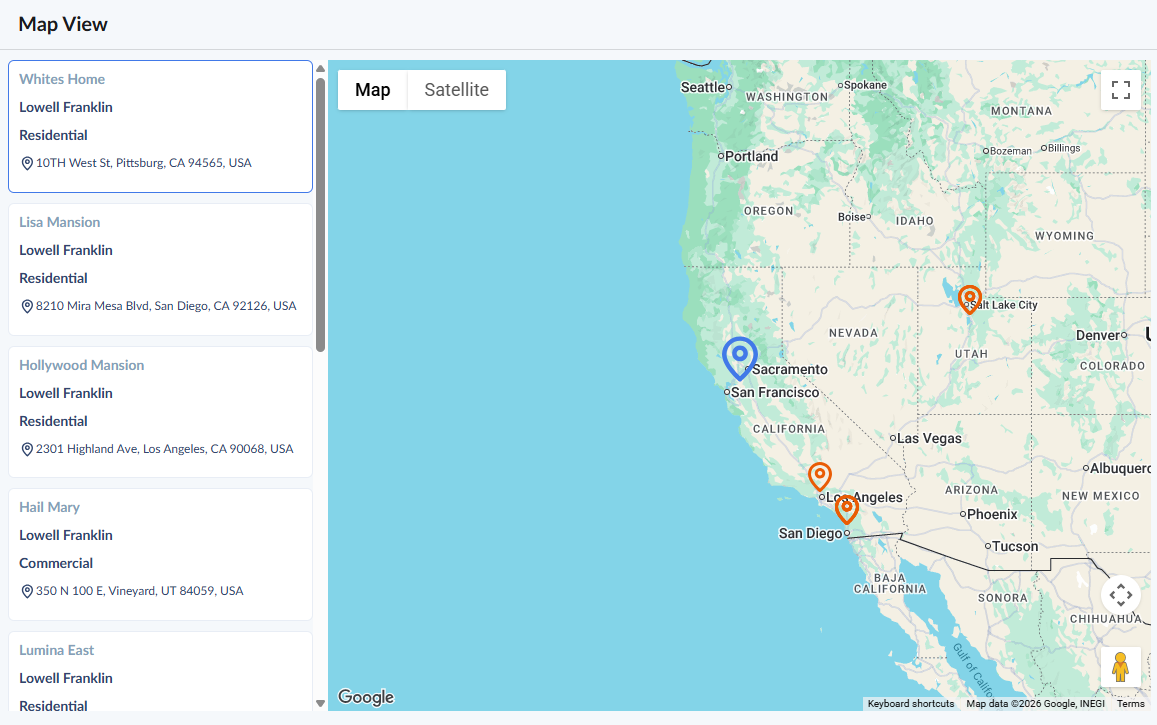Viewport: 1157px width, 725px height.
Task: Click the Spokane label on map
Action: pos(866,85)
